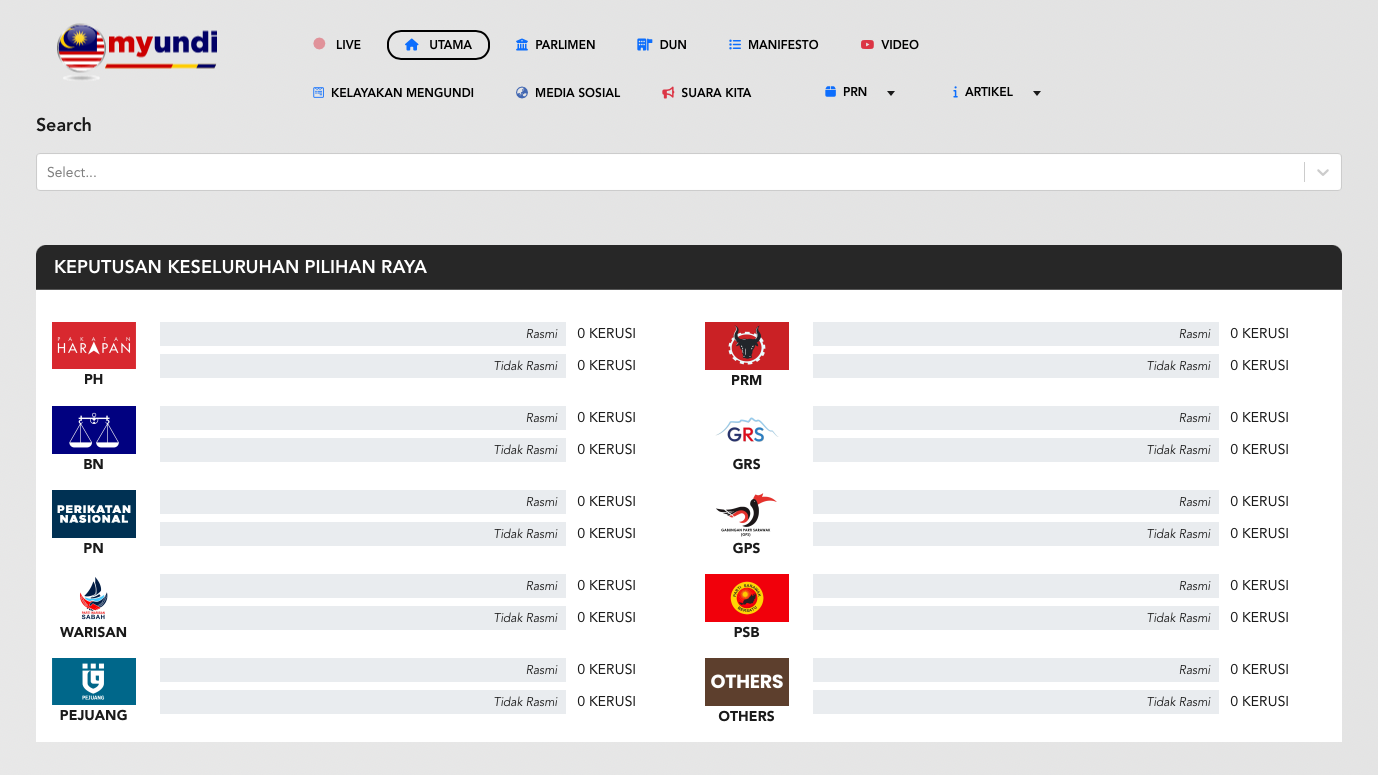Open the DUN navigation tab

(661, 44)
